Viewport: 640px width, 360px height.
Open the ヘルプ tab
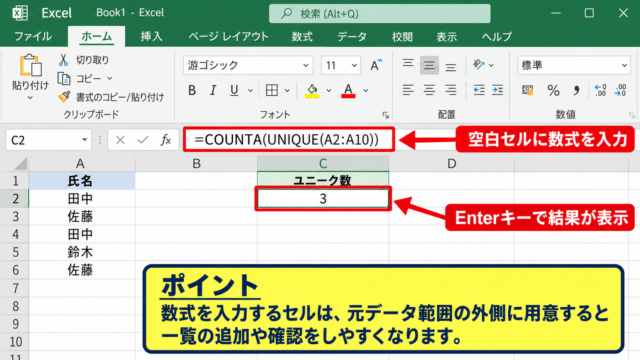point(496,37)
